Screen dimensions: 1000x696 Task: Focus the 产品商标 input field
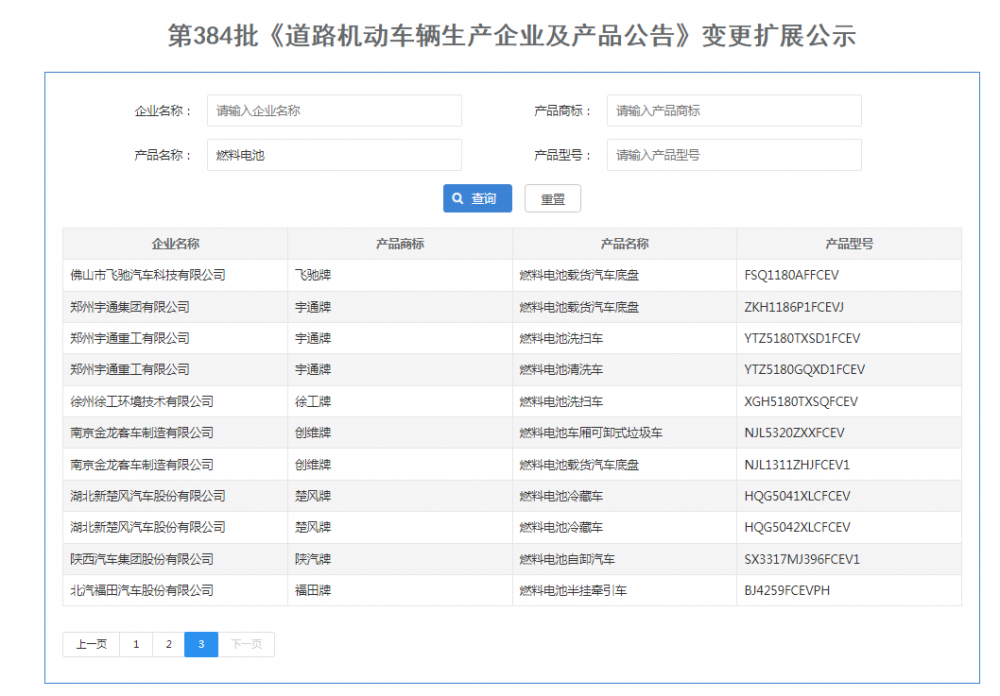coord(733,111)
